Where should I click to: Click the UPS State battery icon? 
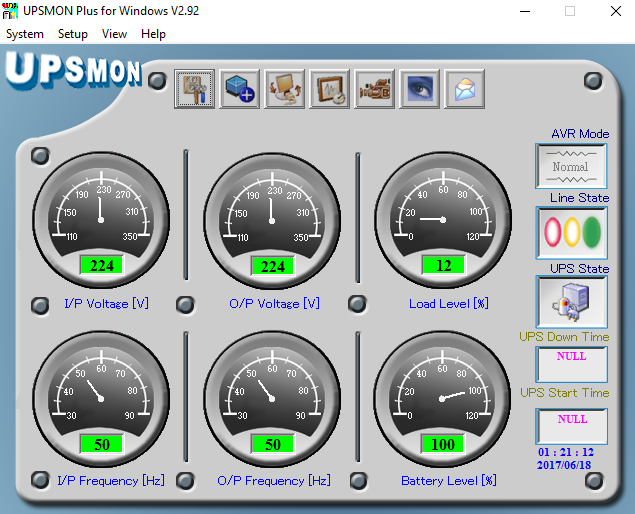click(571, 302)
